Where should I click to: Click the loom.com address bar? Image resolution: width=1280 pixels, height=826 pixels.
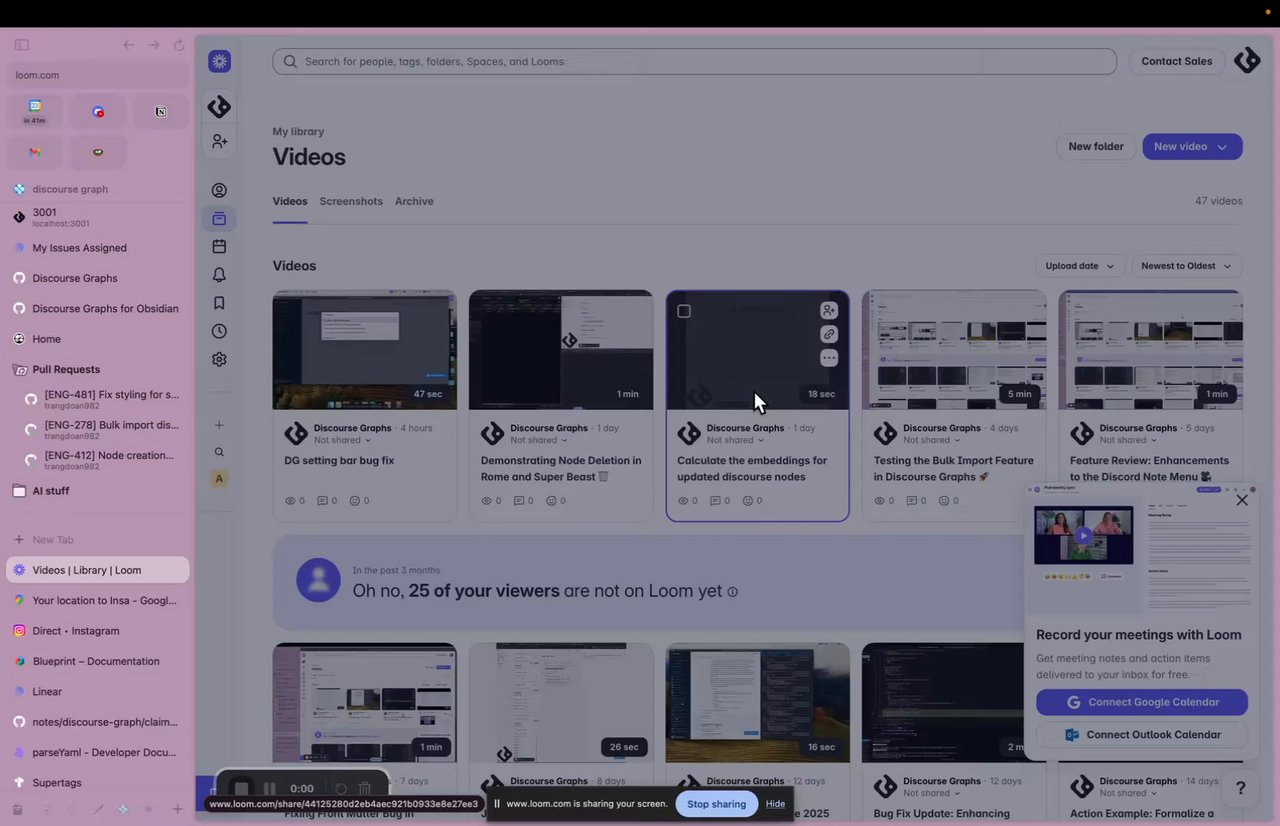coord(97,75)
